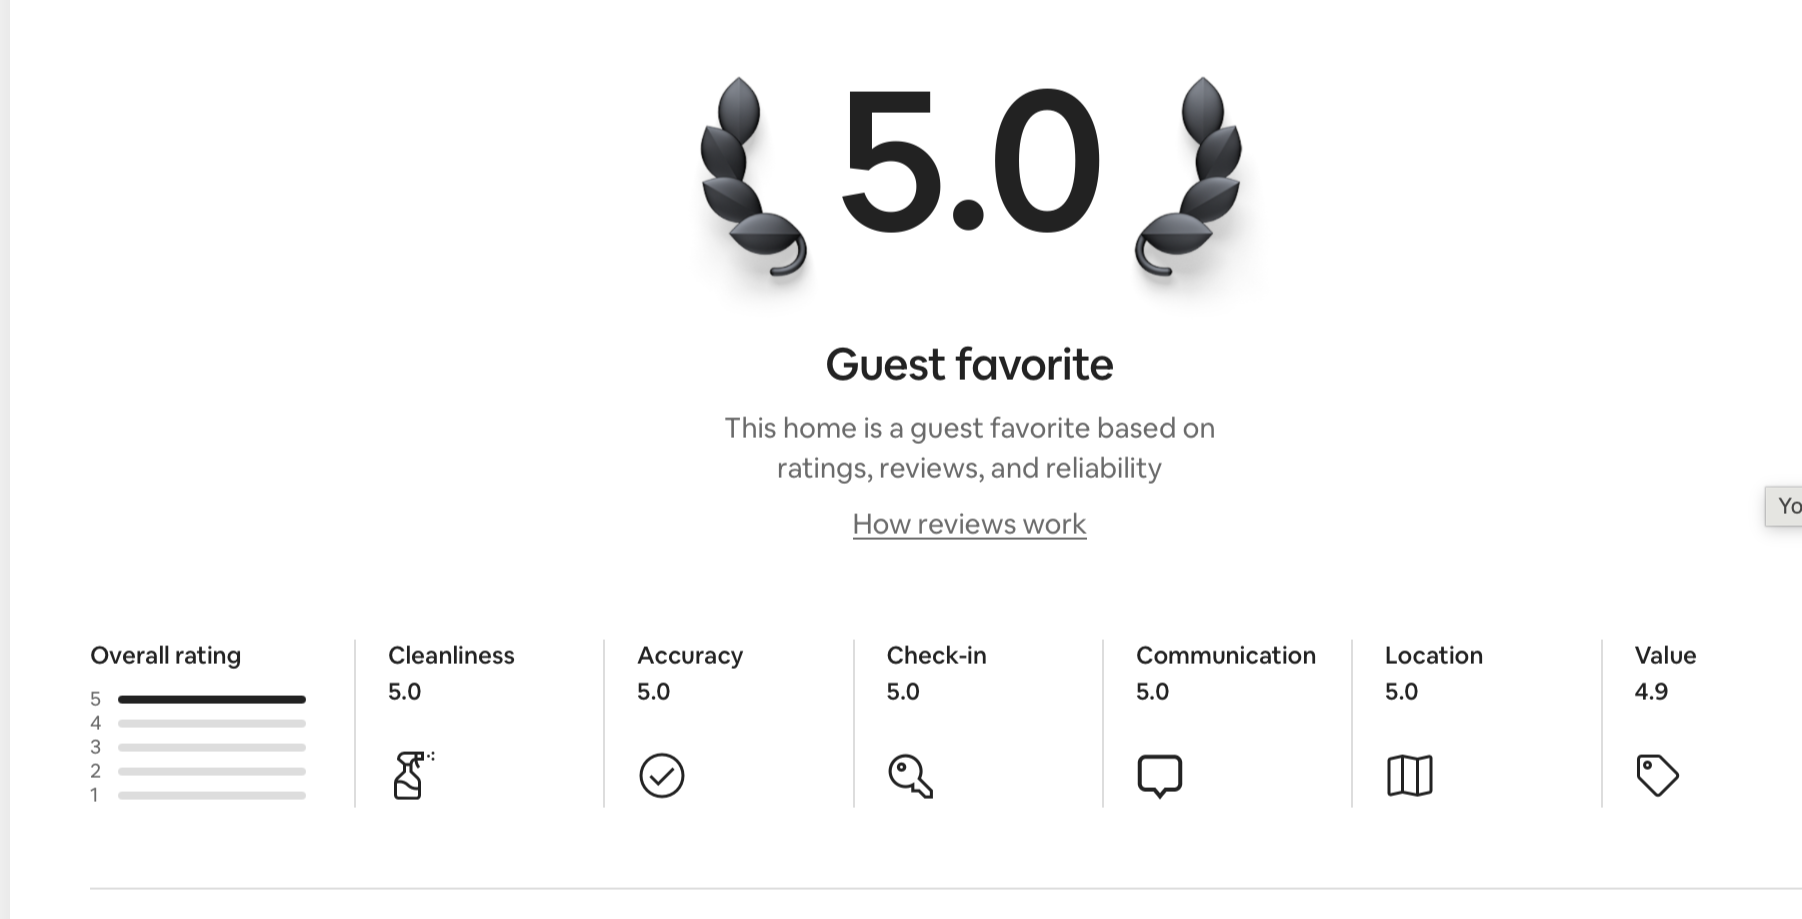Click the Location map icon
This screenshot has width=1802, height=919.
(1410, 775)
